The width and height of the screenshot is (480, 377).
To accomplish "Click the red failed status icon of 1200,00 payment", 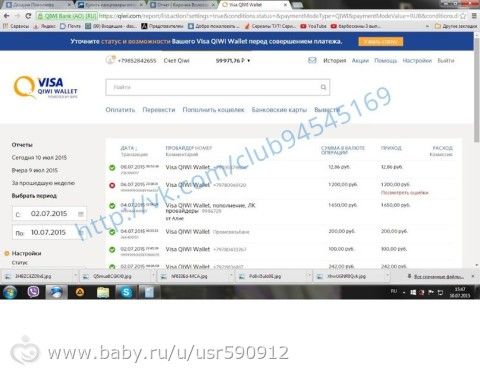I will (x=112, y=185).
